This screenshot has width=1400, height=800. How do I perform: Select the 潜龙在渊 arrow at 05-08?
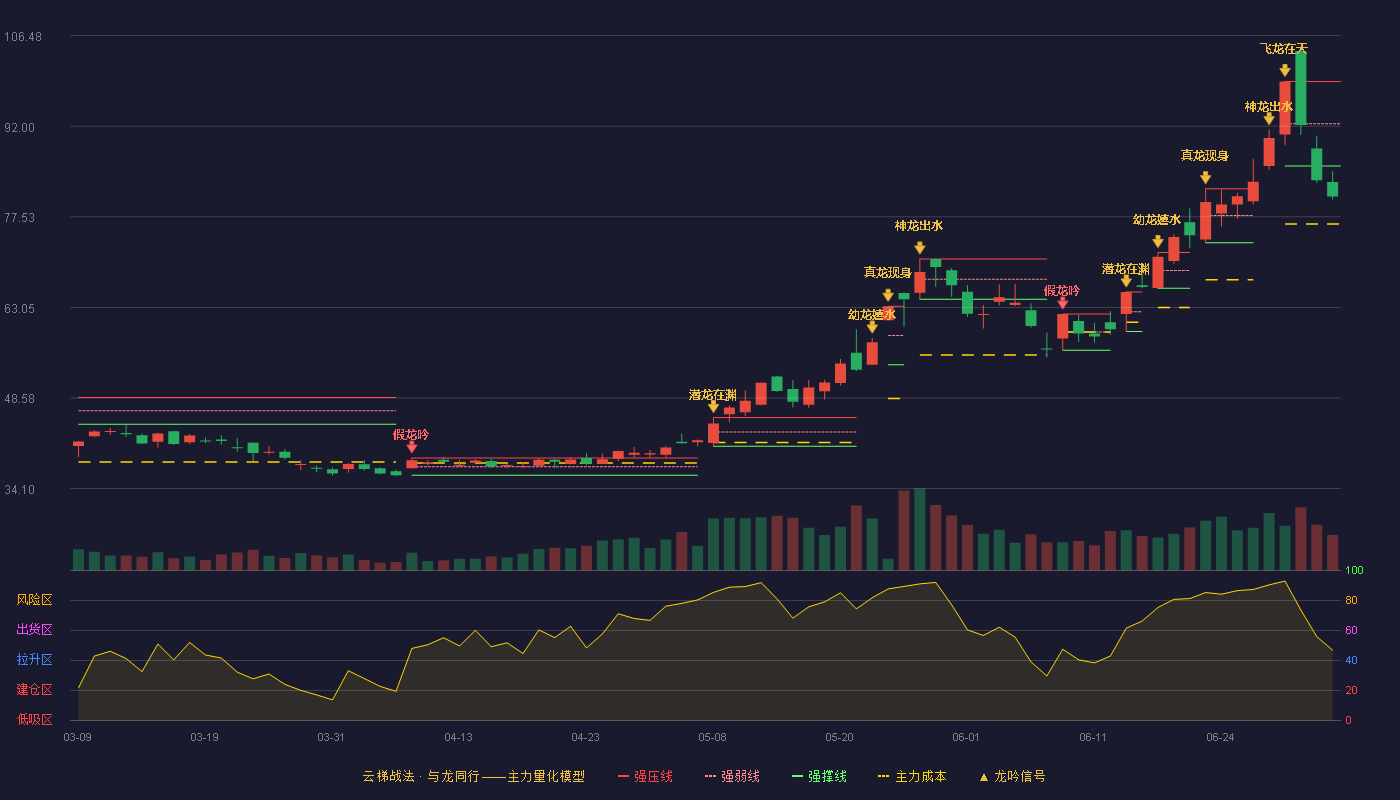pyautogui.click(x=713, y=407)
